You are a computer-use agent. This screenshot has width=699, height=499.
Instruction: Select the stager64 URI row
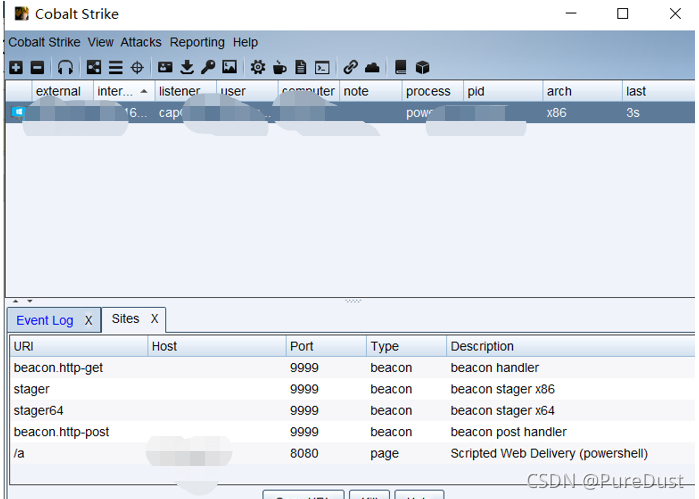pyautogui.click(x=352, y=410)
